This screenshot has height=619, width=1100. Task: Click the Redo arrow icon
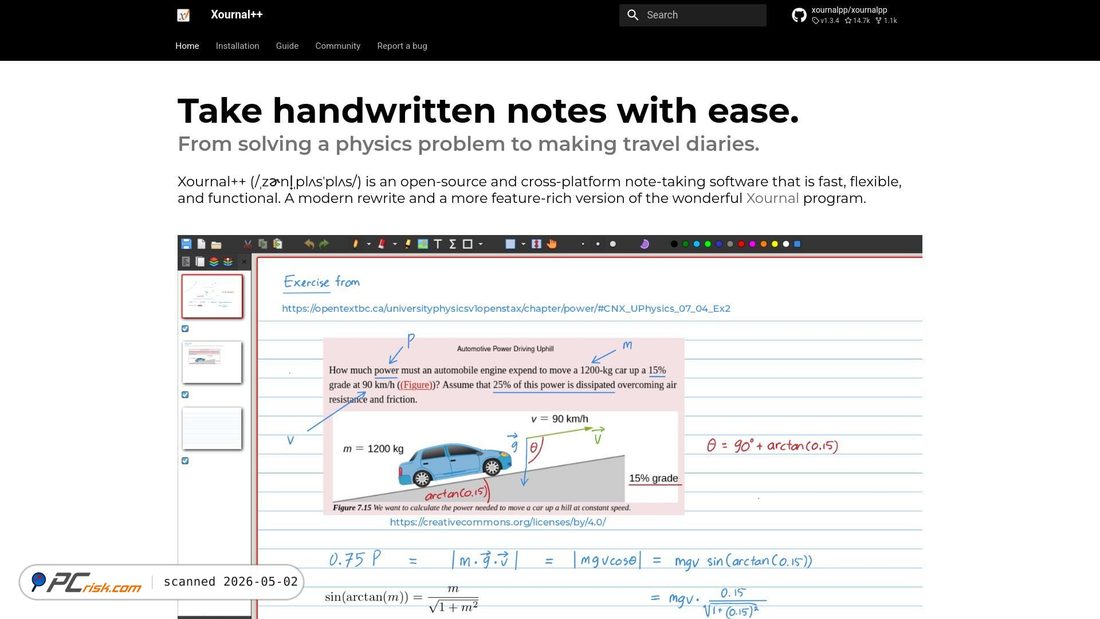pyautogui.click(x=324, y=244)
